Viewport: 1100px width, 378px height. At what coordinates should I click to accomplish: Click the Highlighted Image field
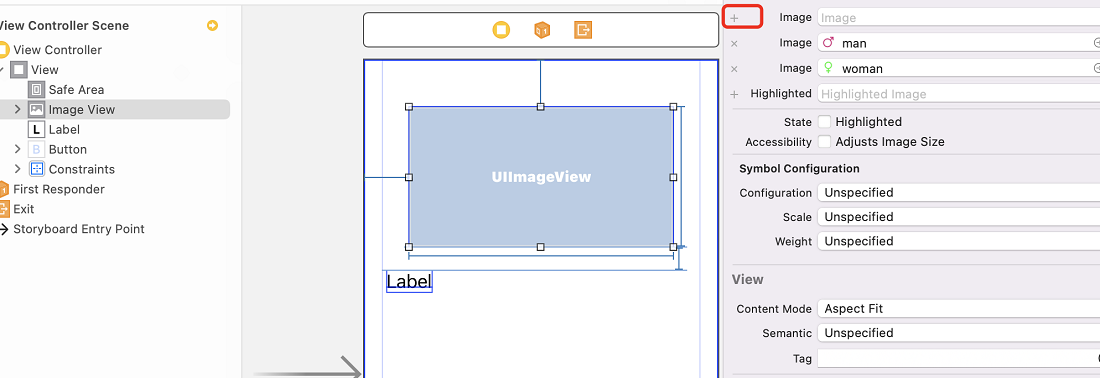click(x=958, y=94)
